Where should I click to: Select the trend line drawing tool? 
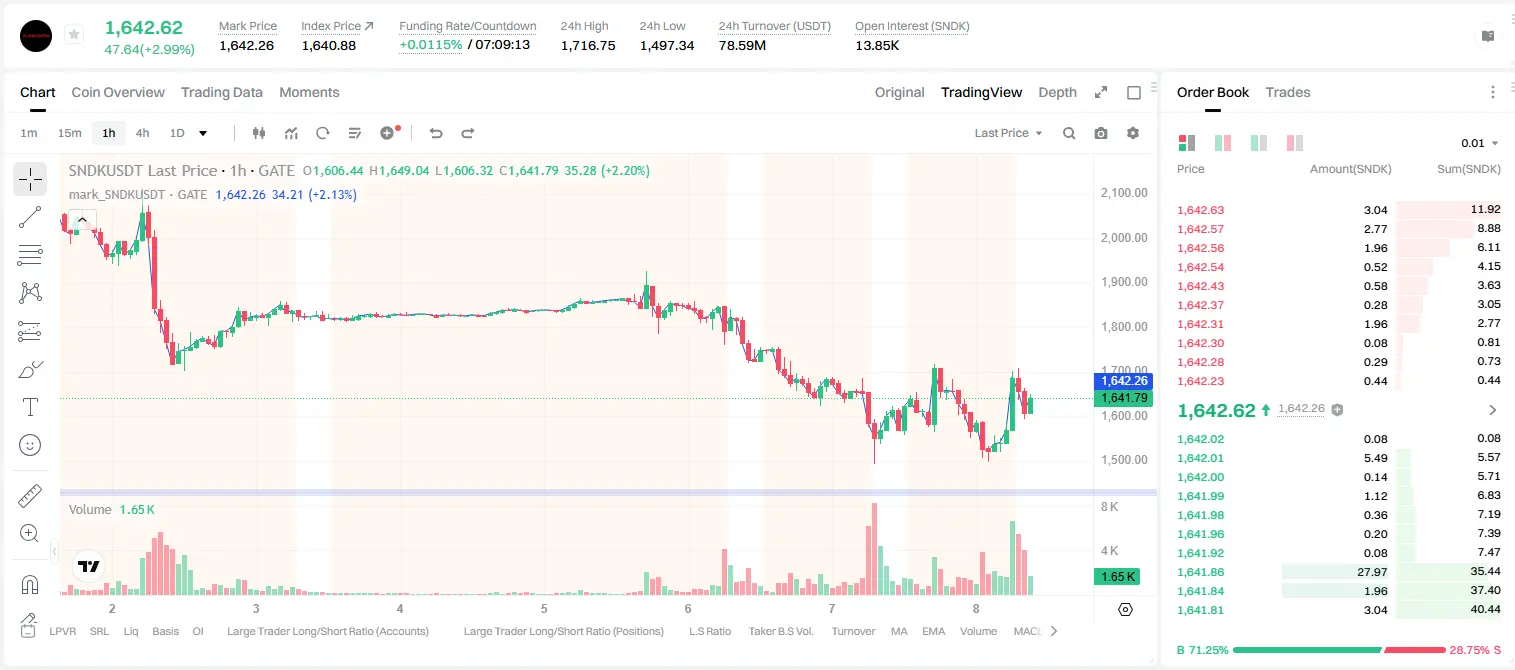point(30,217)
